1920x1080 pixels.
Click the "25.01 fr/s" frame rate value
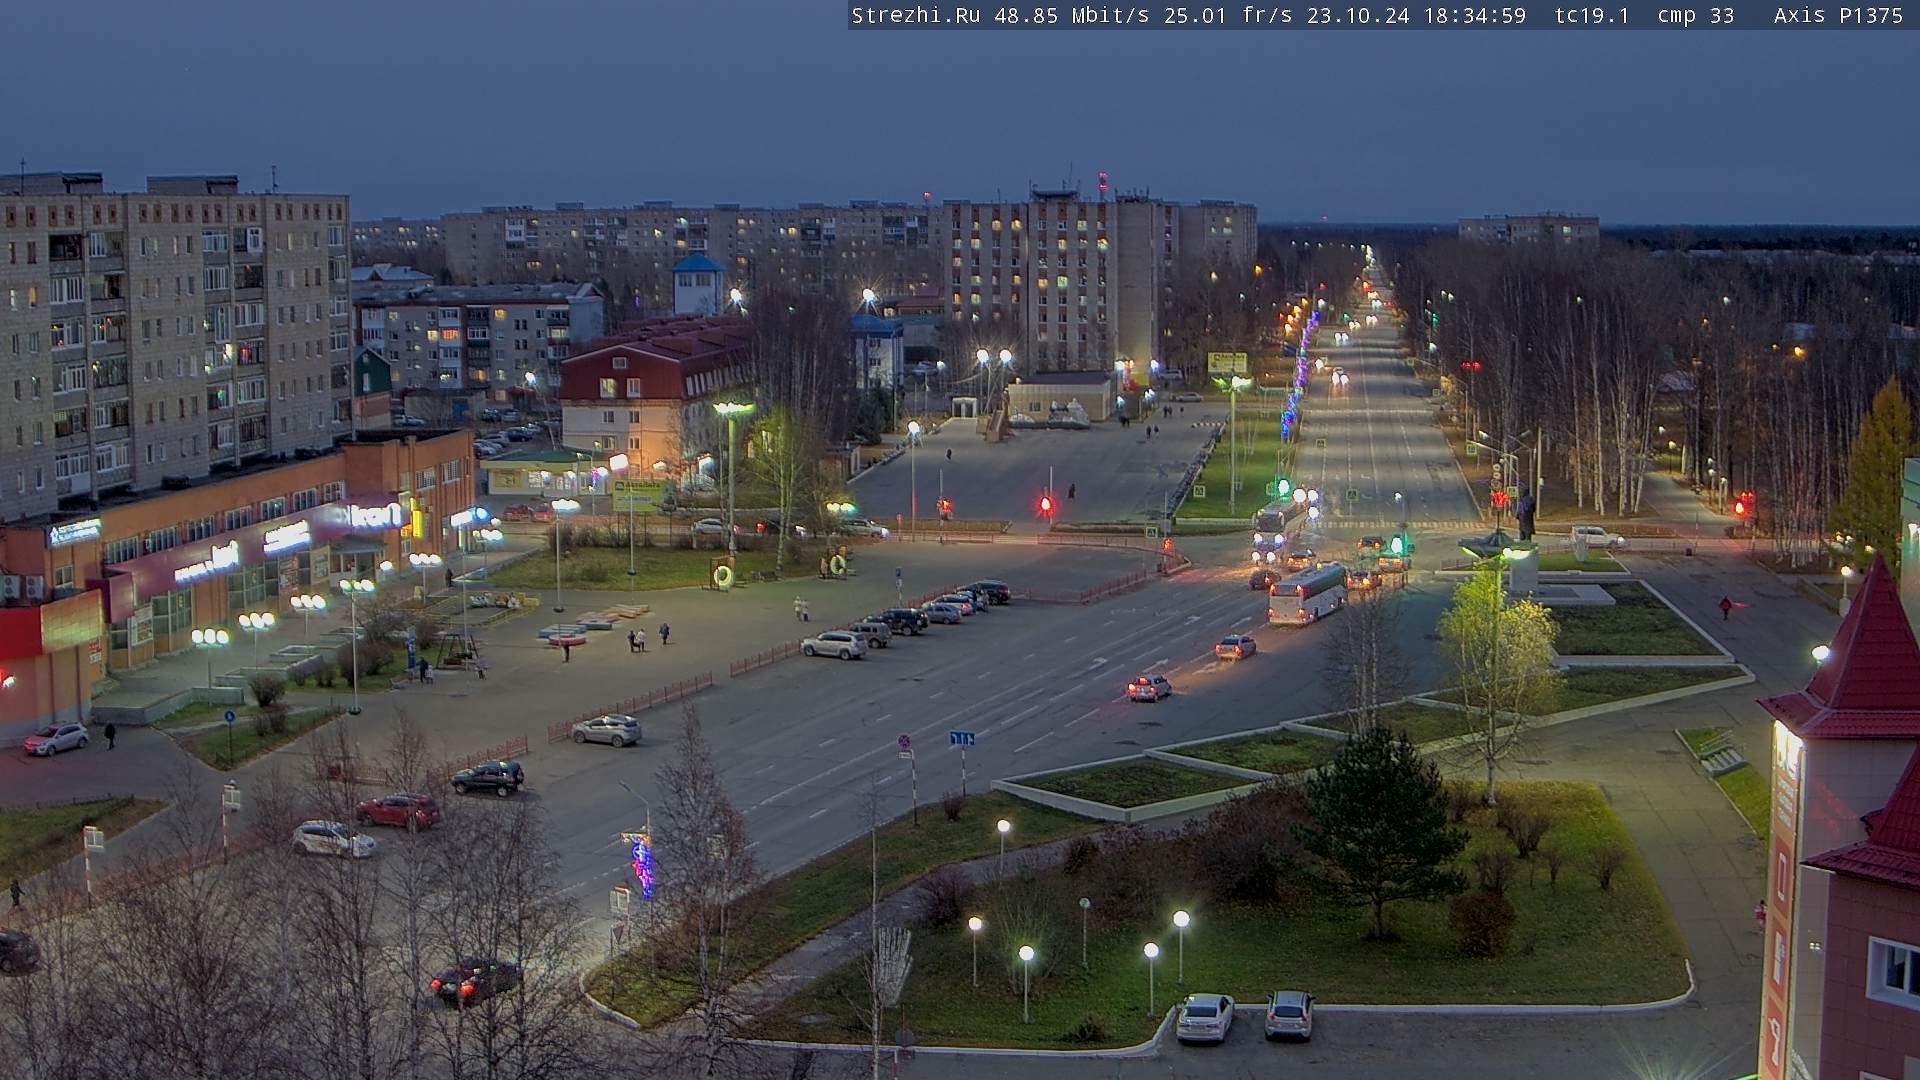[1229, 15]
